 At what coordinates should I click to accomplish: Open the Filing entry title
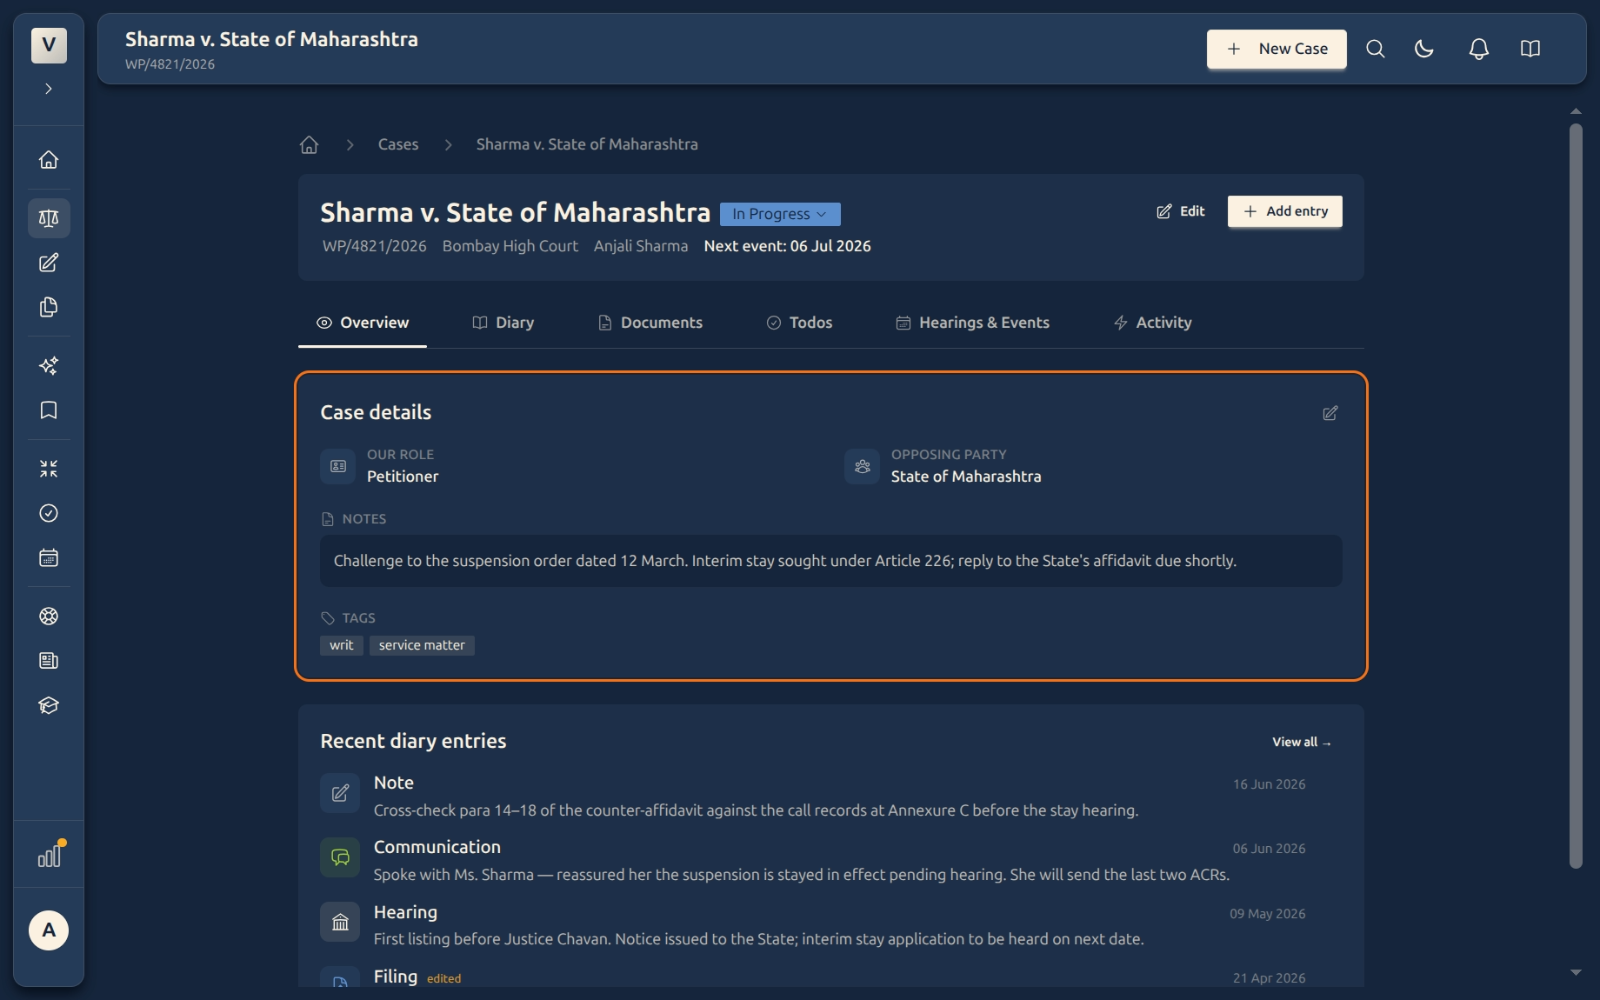[395, 977]
